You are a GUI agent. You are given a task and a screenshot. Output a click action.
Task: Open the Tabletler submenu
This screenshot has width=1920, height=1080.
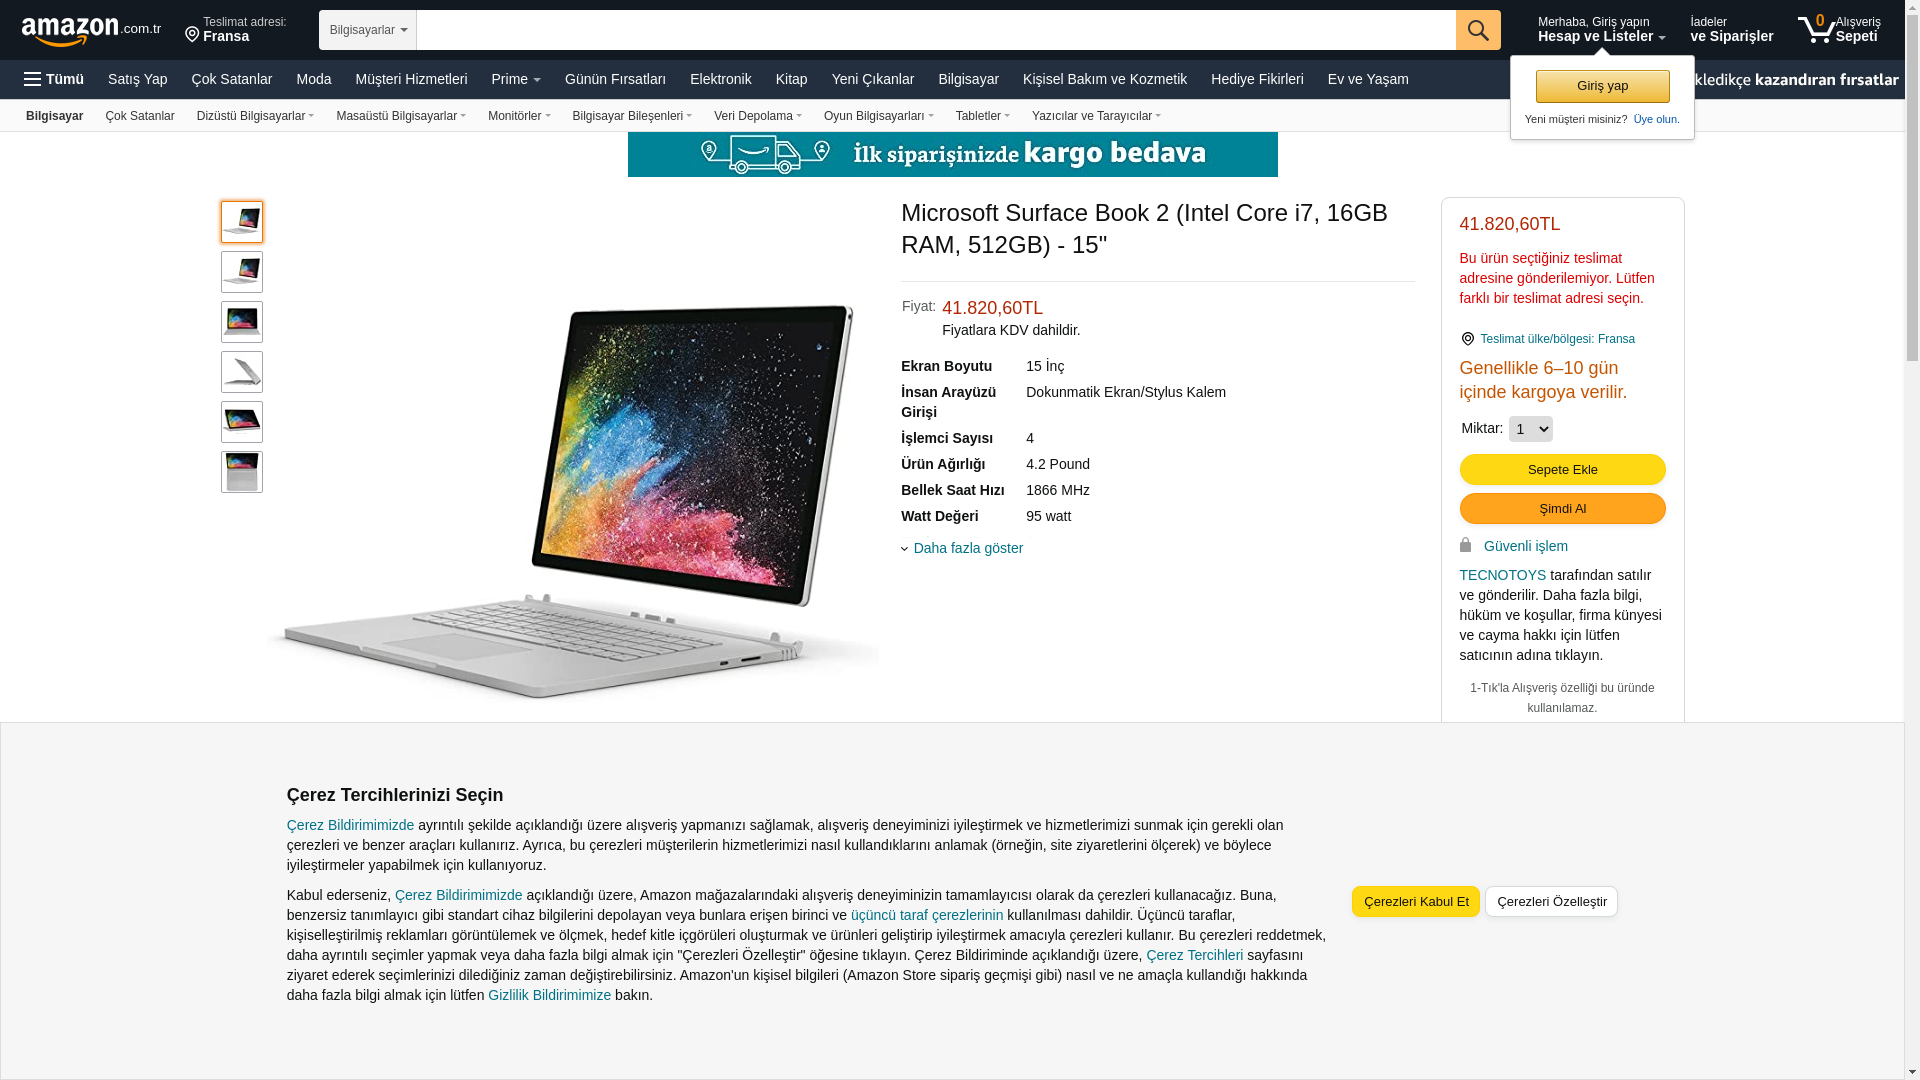pos(983,116)
